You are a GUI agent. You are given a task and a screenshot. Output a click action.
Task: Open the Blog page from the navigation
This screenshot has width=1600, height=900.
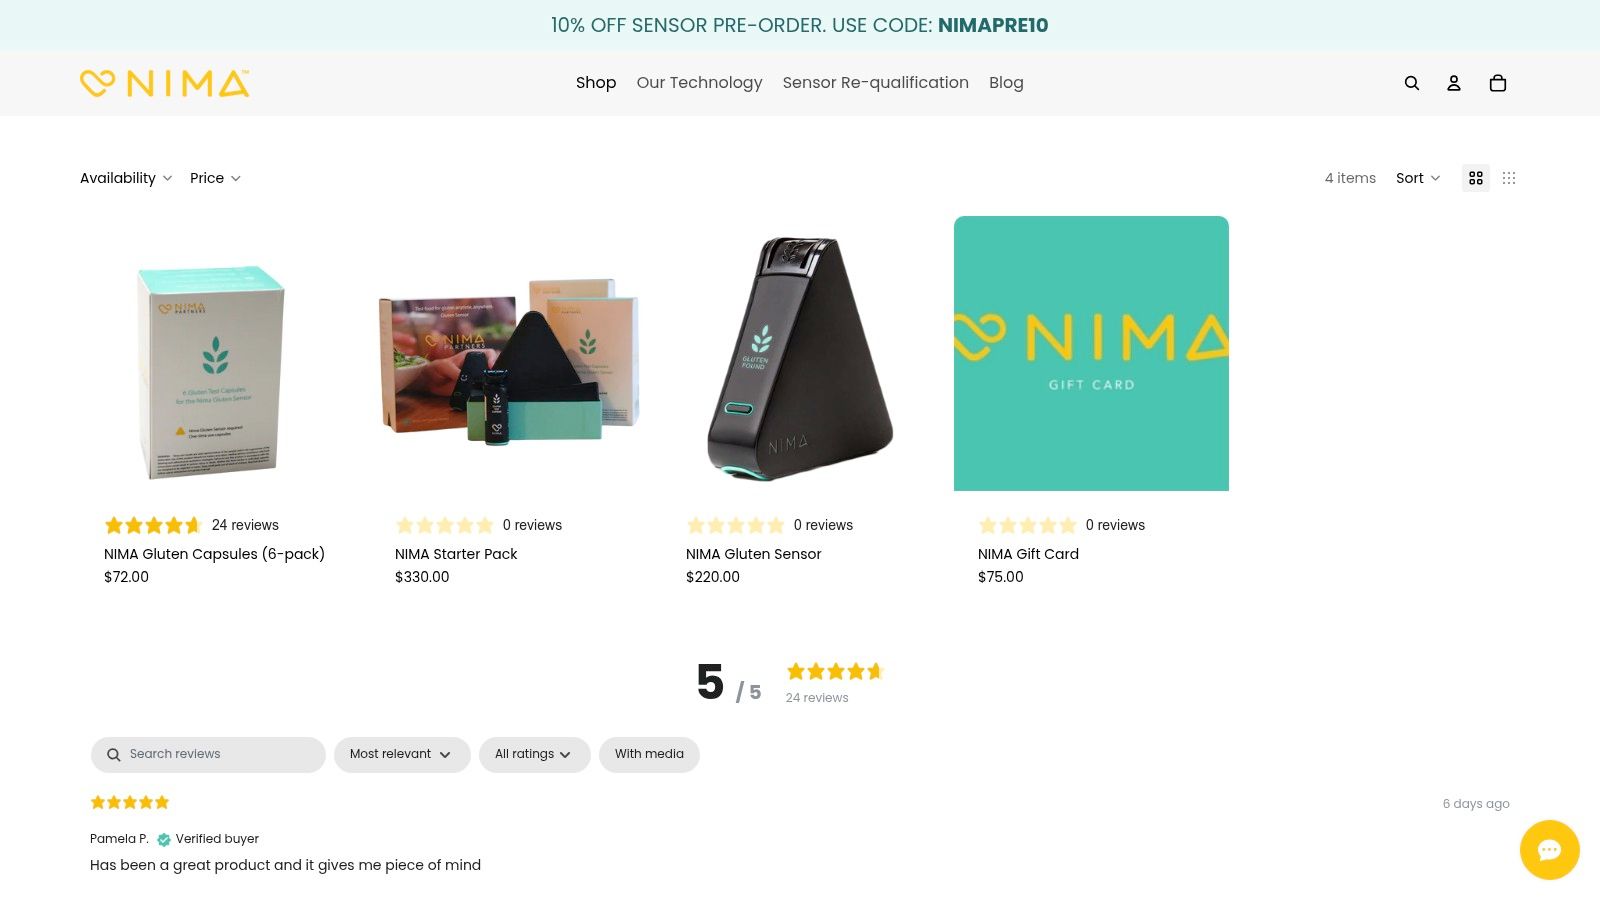(x=1005, y=83)
